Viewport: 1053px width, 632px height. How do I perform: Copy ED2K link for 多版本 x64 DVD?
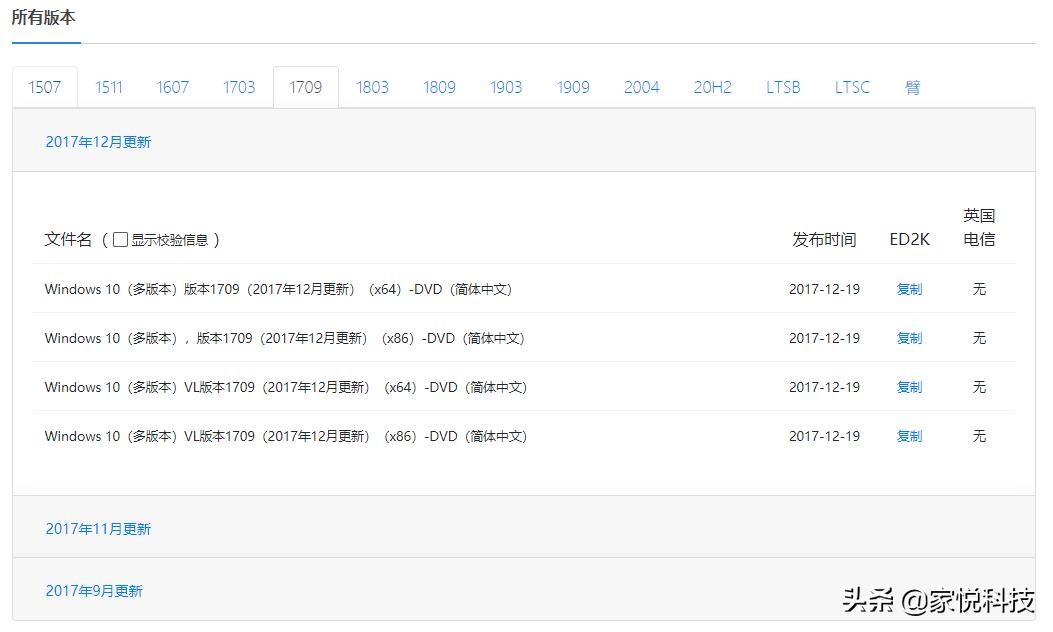[x=909, y=289]
